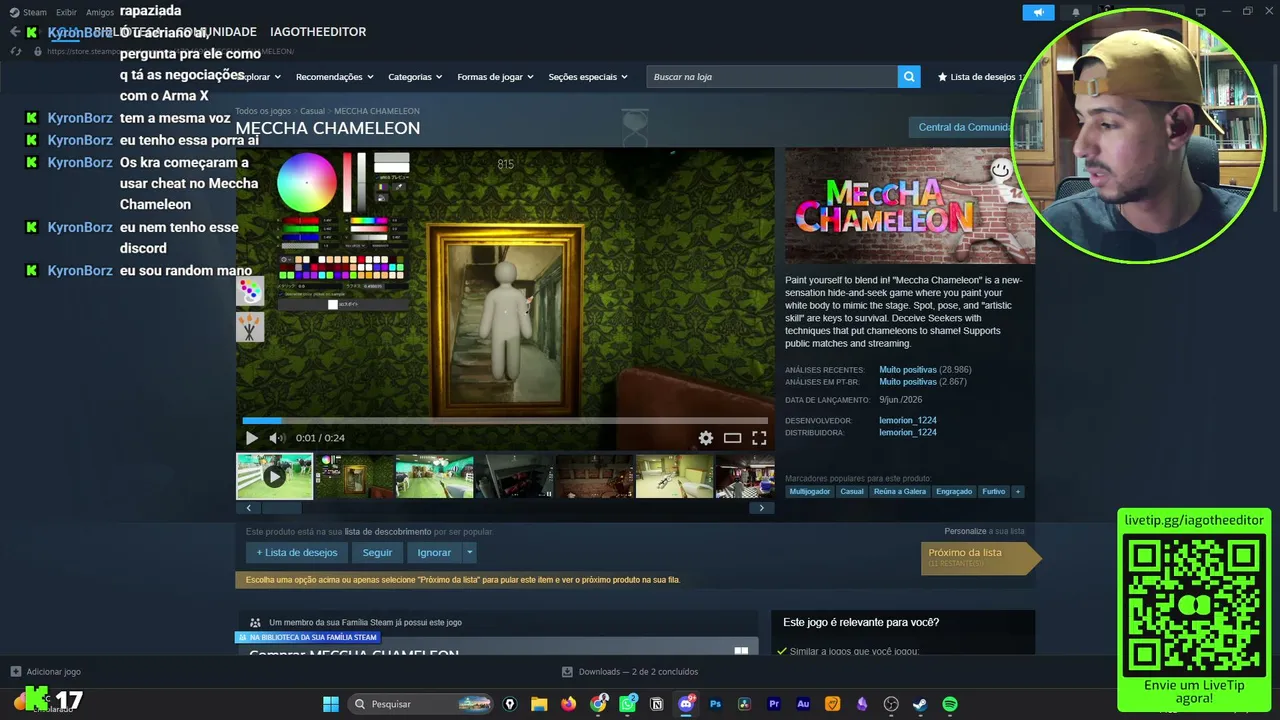Expand the Seções especiais dropdown
The image size is (1280, 720).
point(588,77)
